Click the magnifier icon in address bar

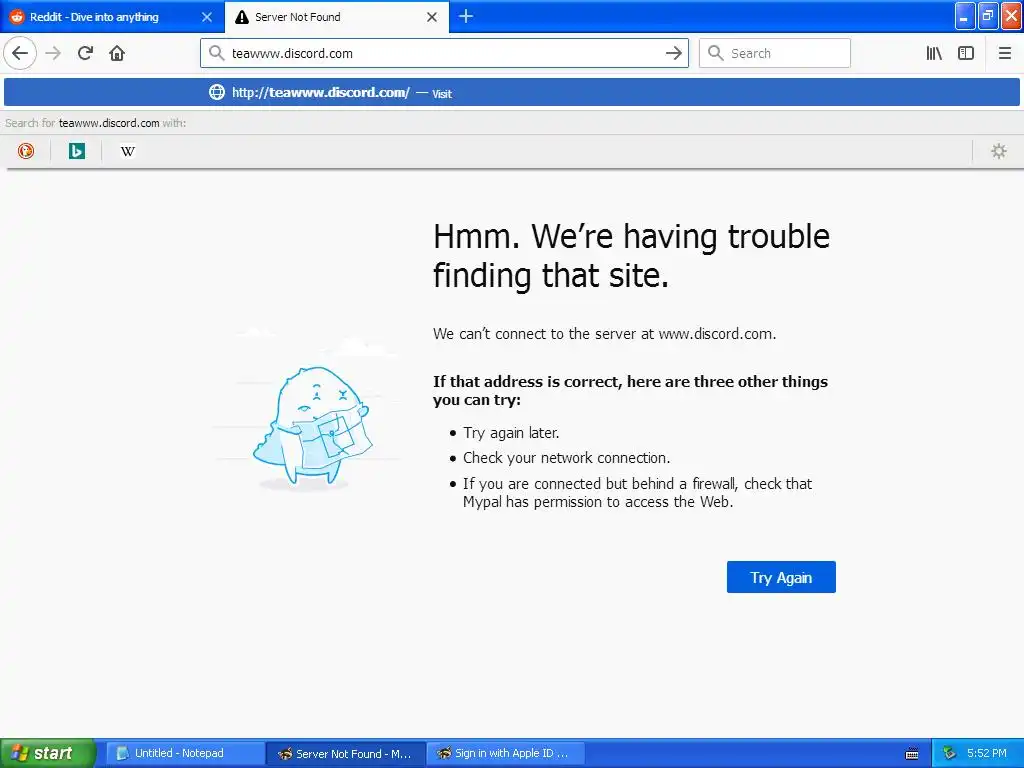[x=216, y=53]
